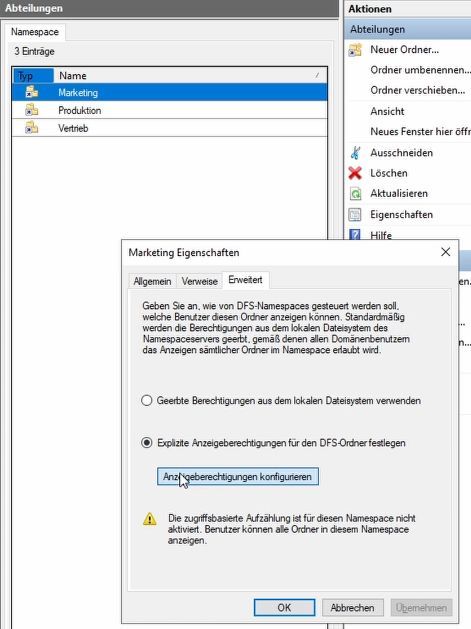Switch to the Verweise tab
Screen dimensions: 471x629
tap(199, 281)
